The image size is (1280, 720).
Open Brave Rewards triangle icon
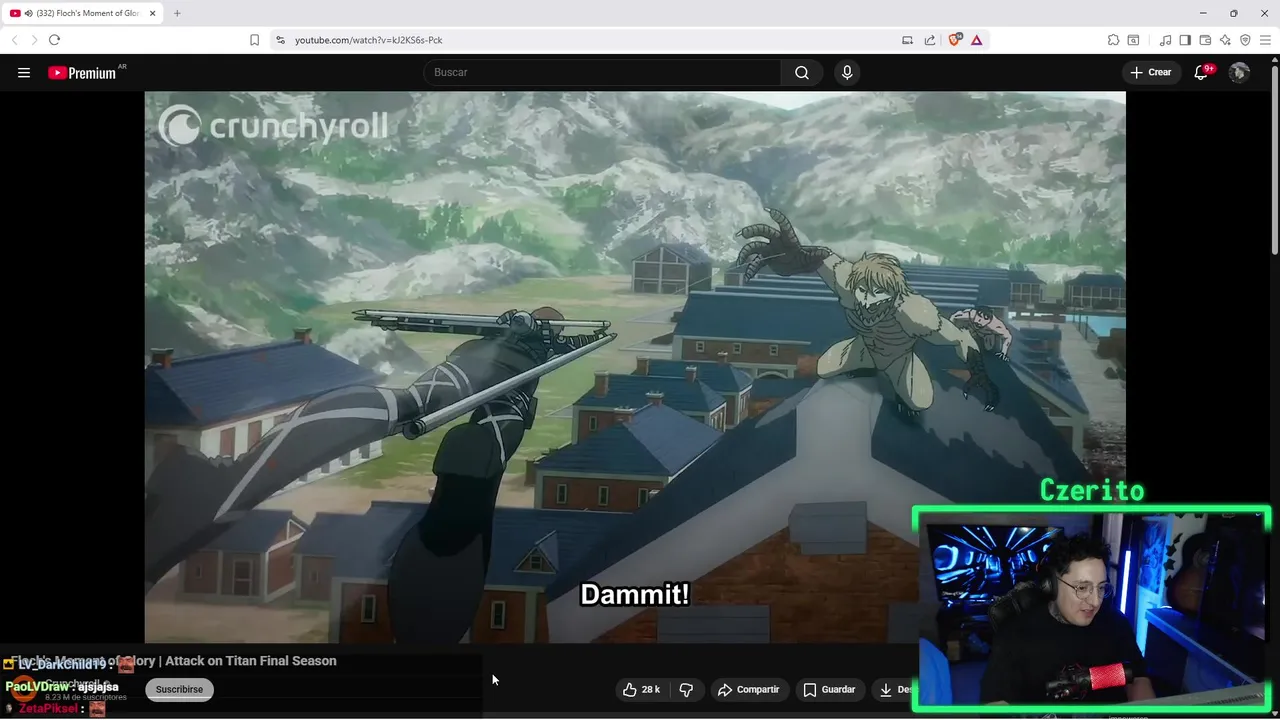tap(976, 40)
